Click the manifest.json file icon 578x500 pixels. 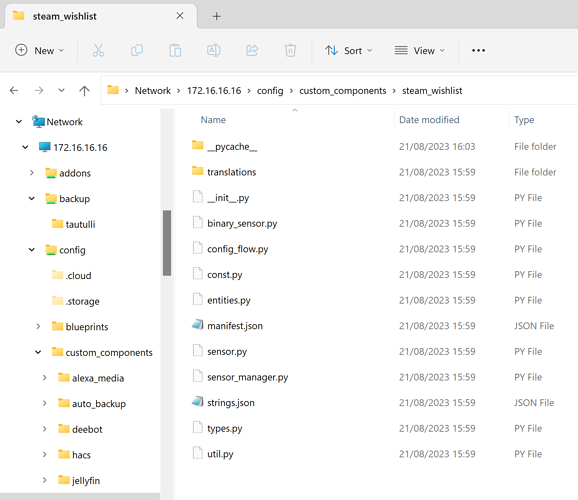click(x=198, y=325)
